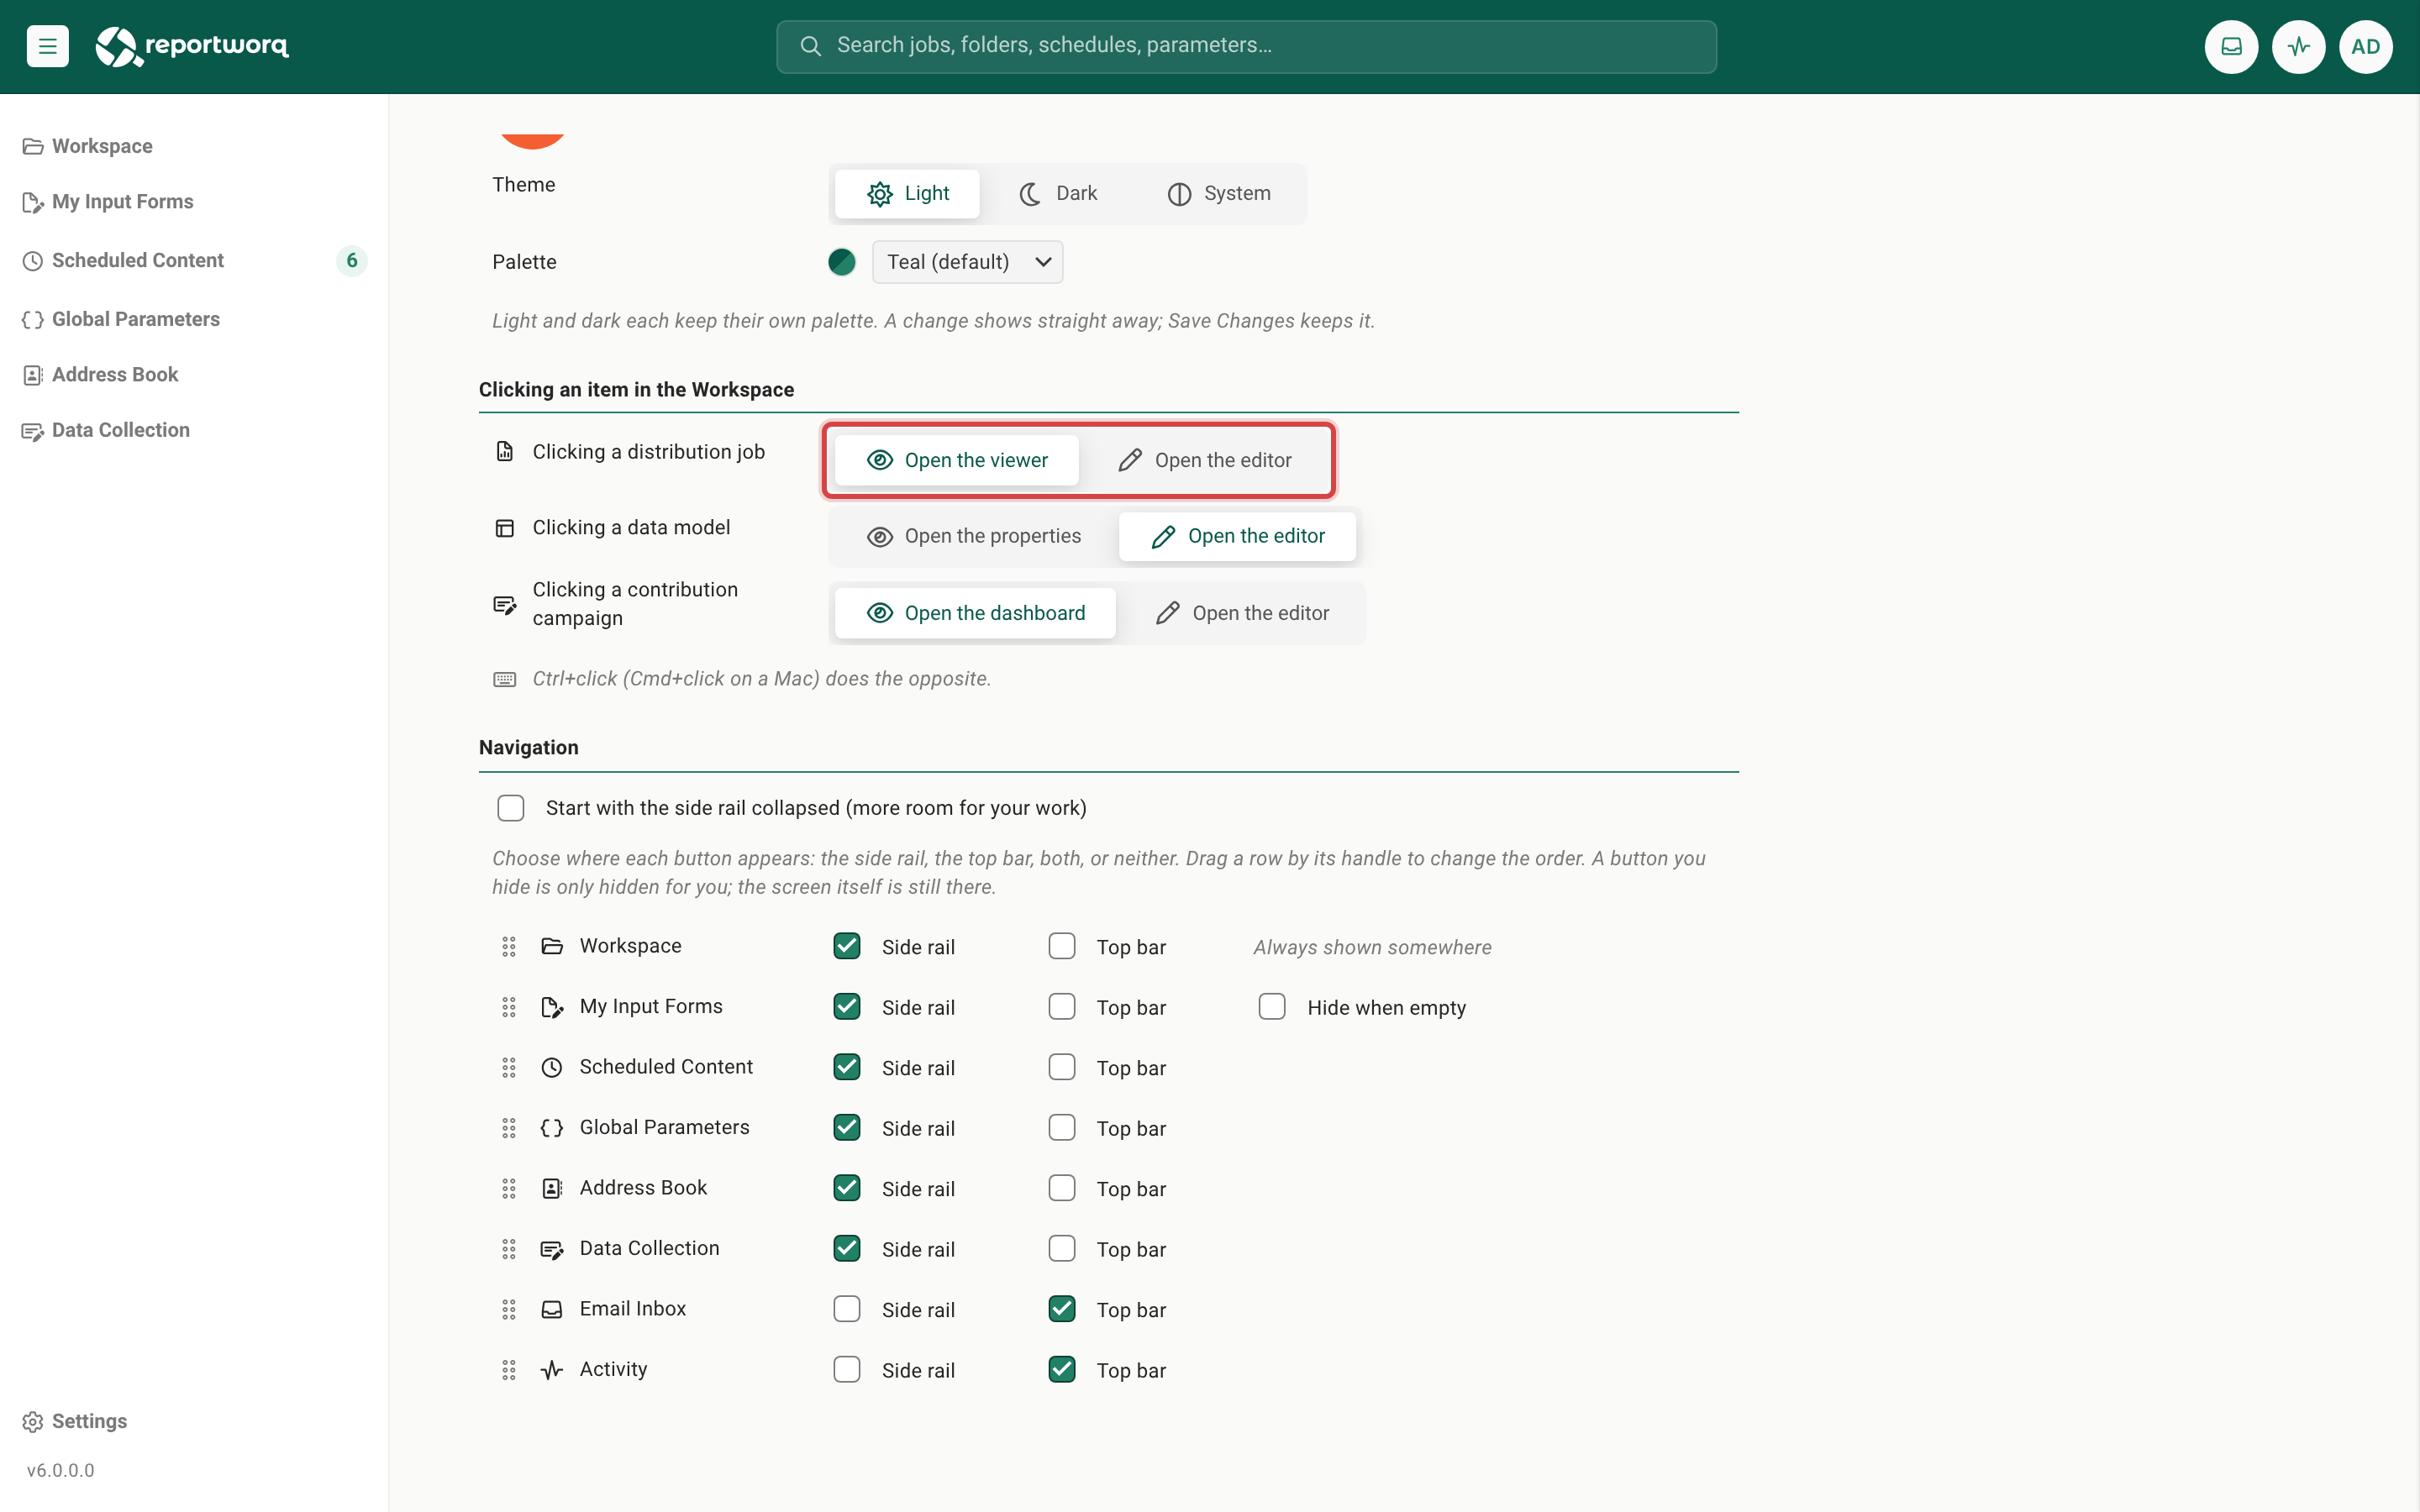The height and width of the screenshot is (1512, 2420).
Task: Select the System theme option
Action: click(x=1219, y=194)
